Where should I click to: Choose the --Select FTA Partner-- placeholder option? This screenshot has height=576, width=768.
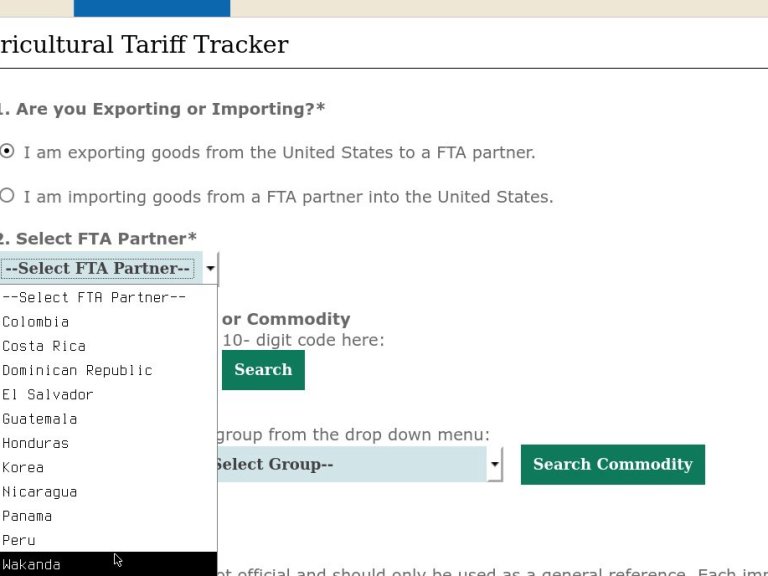94,298
